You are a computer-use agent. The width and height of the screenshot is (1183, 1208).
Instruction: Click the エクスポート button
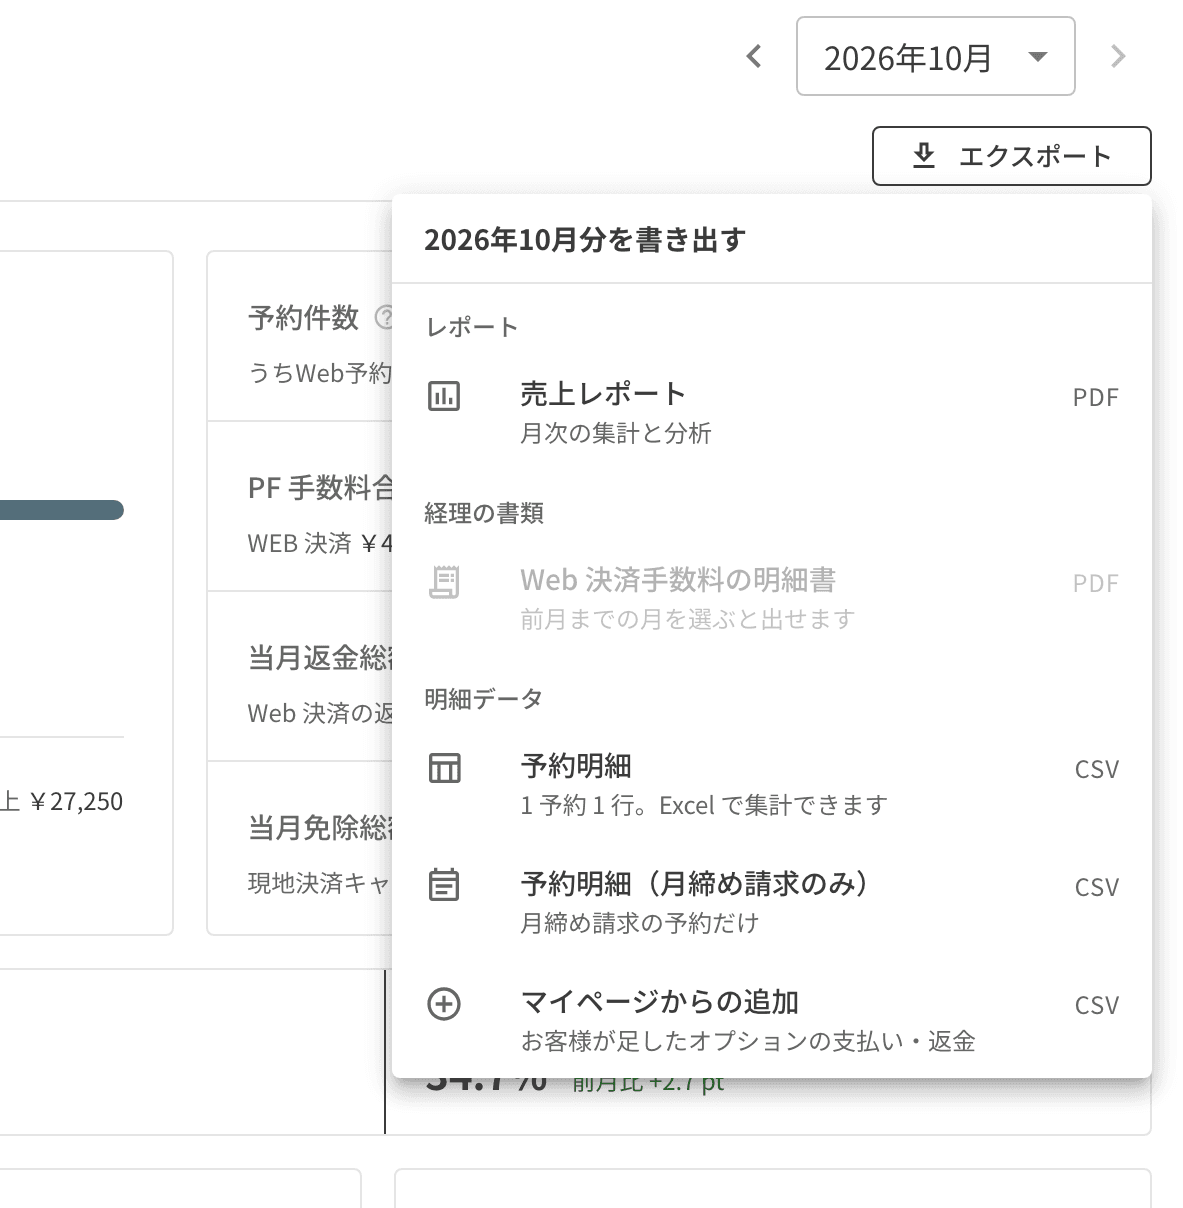tap(1012, 156)
